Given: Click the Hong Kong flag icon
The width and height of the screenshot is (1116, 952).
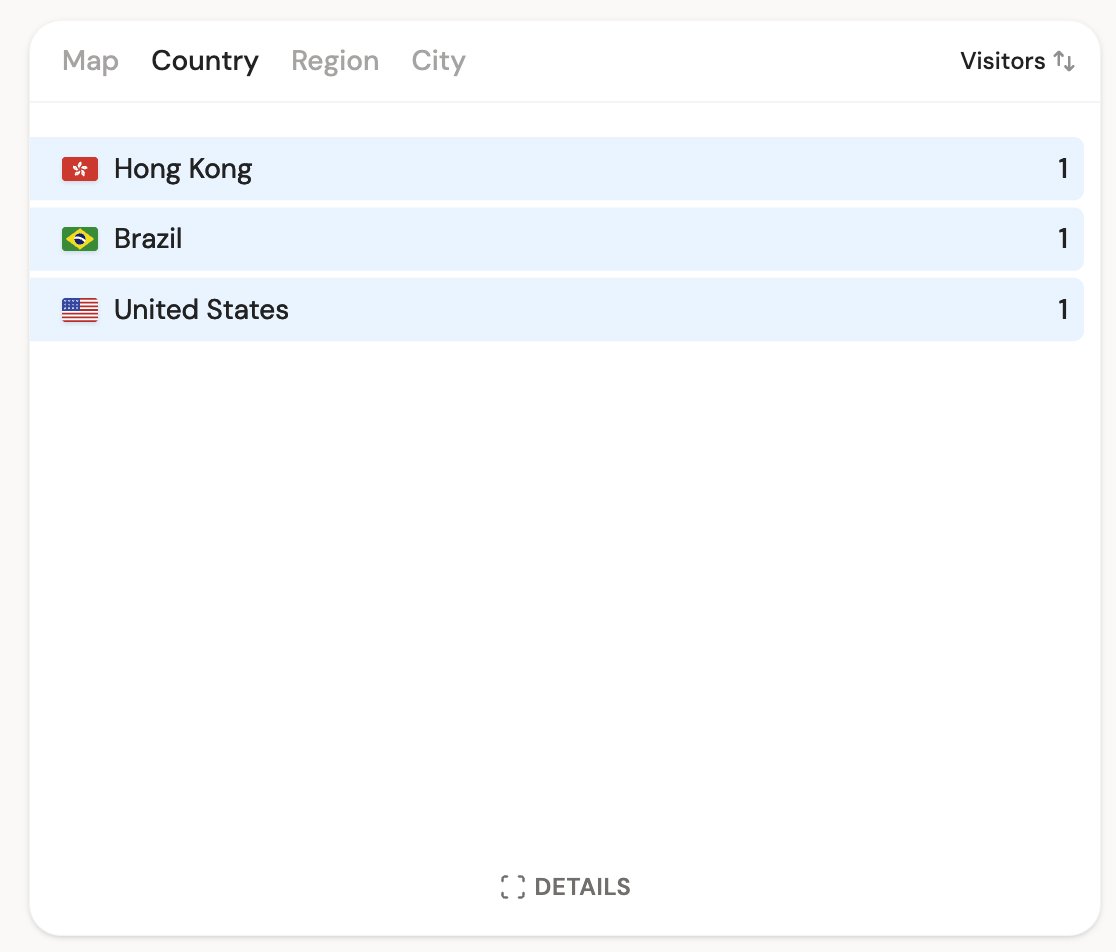Looking at the screenshot, I should 79,168.
